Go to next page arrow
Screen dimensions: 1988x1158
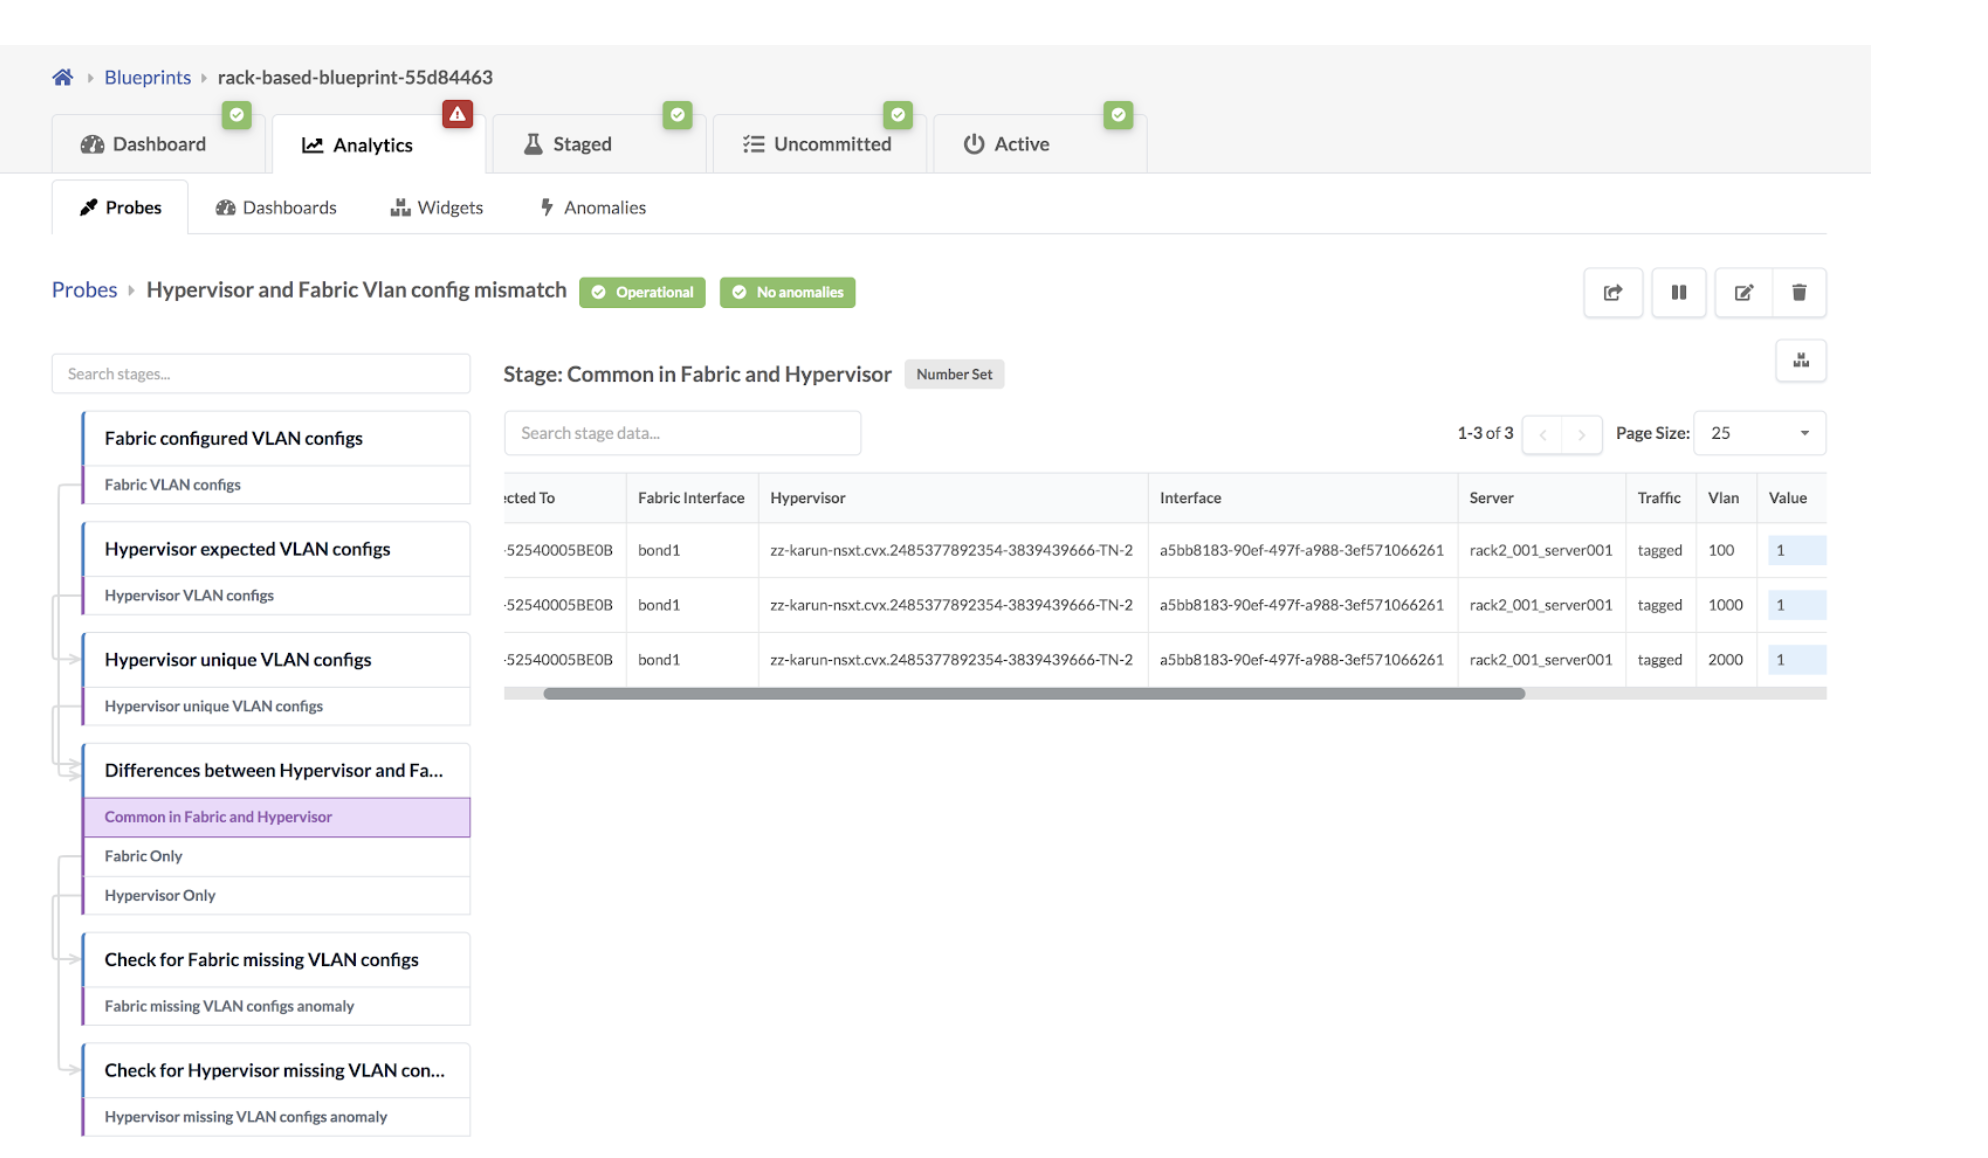coord(1581,434)
